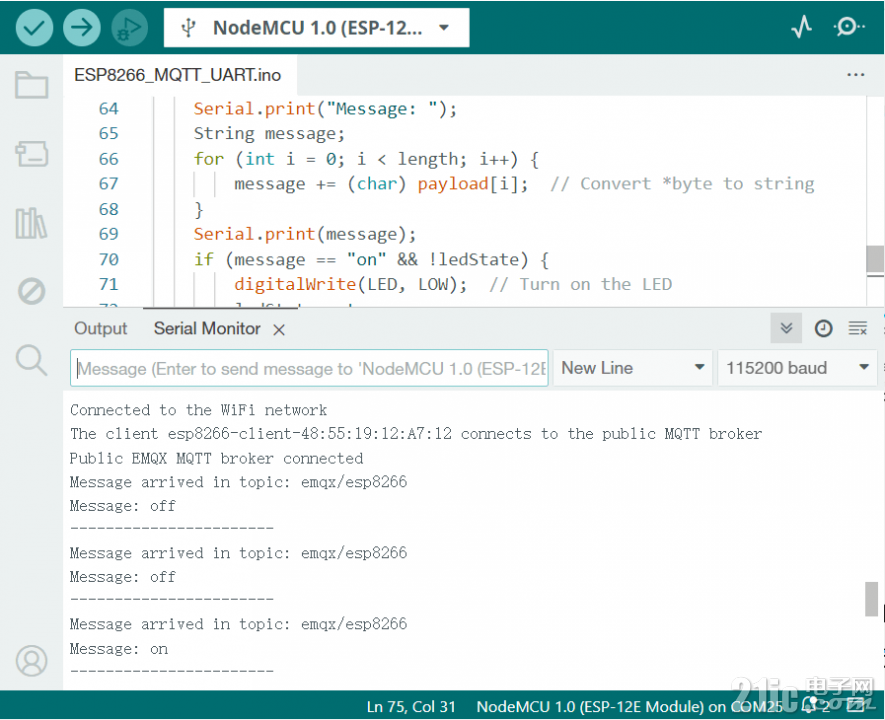Open the user account profile icon
The height and width of the screenshot is (720, 885).
click(32, 661)
